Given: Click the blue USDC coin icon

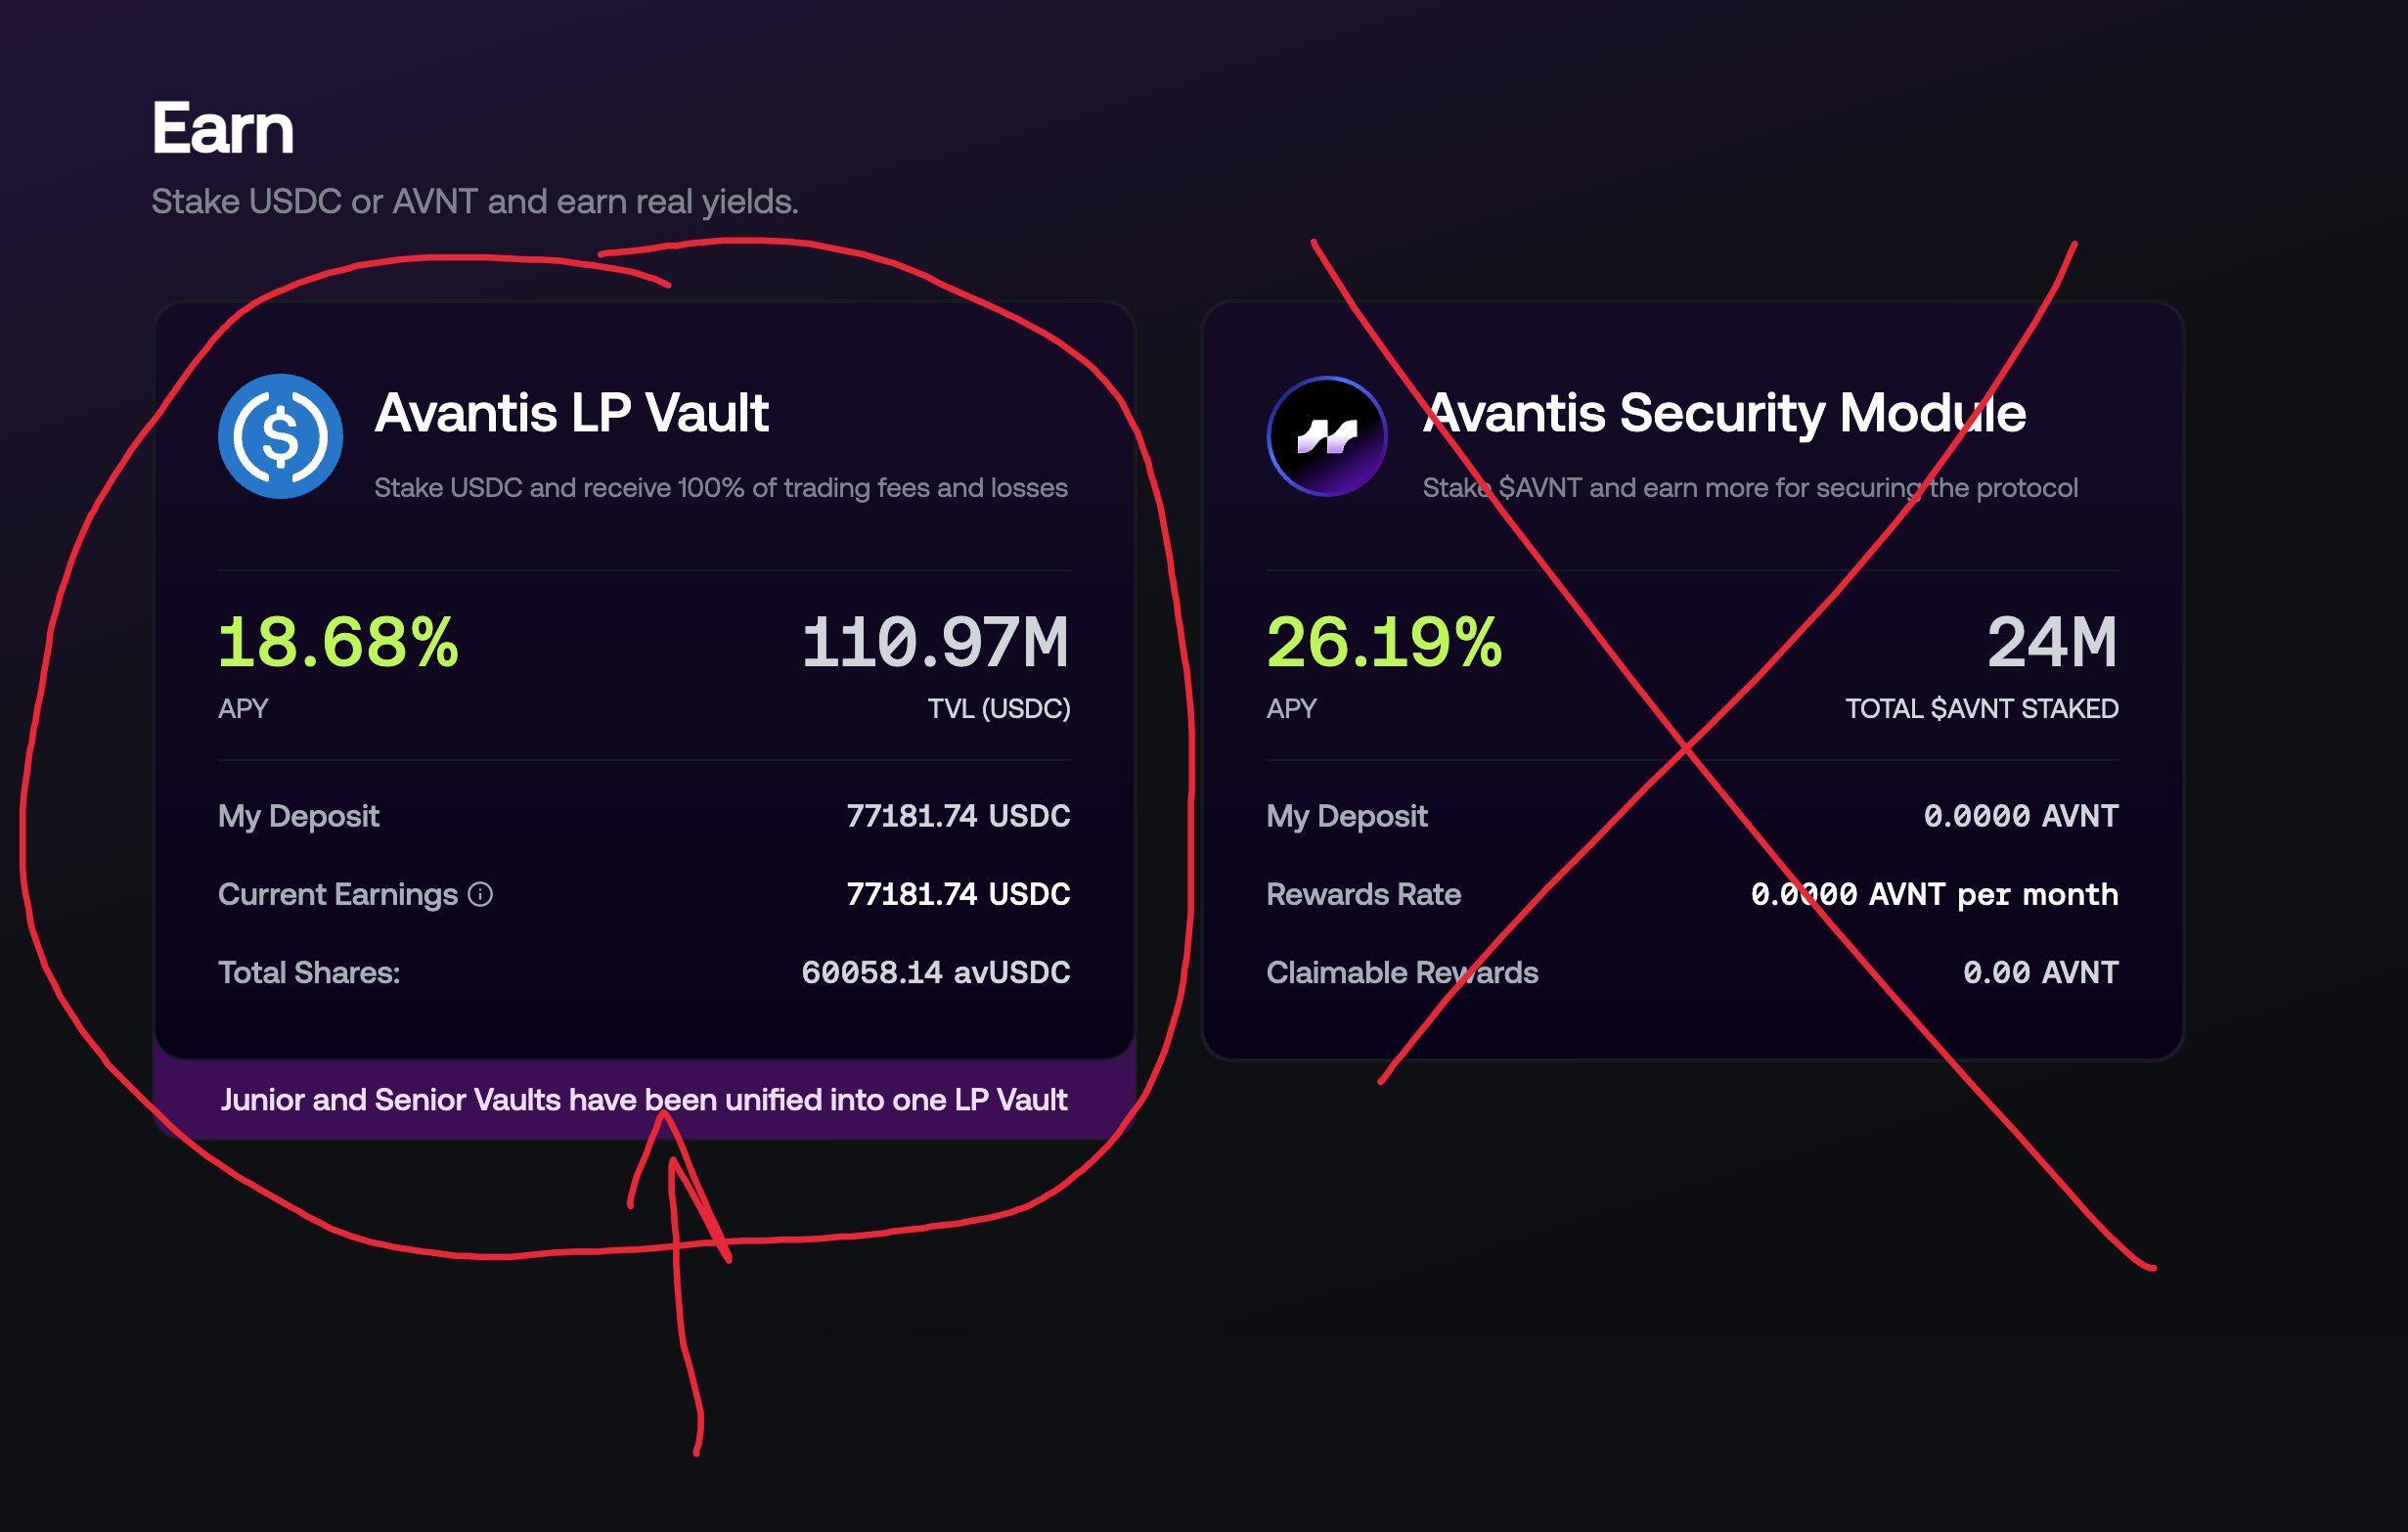Looking at the screenshot, I should [280, 436].
